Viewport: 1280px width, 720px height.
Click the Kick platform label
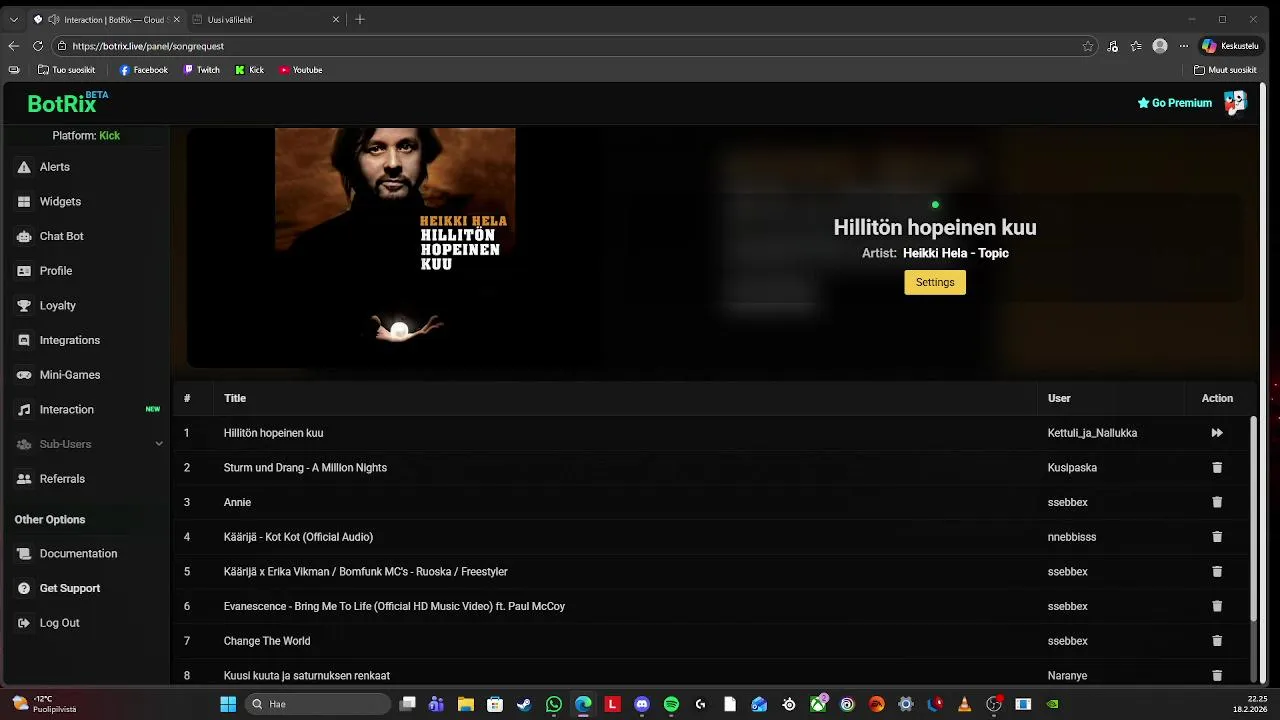(x=109, y=135)
